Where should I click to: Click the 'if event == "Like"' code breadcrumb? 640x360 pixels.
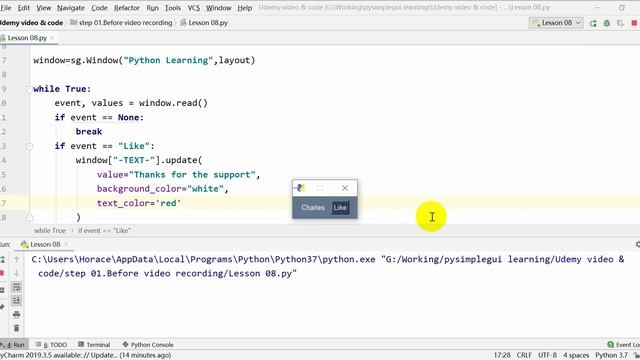coord(104,231)
